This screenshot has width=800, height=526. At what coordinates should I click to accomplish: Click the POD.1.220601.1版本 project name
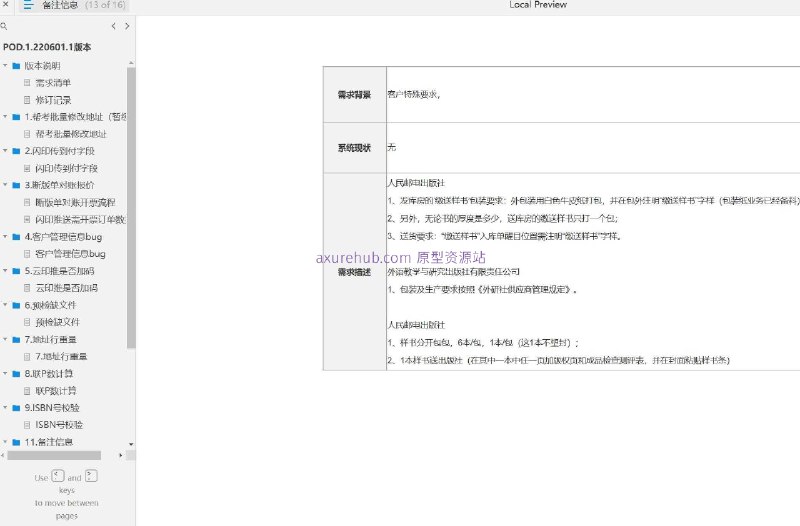[47, 47]
